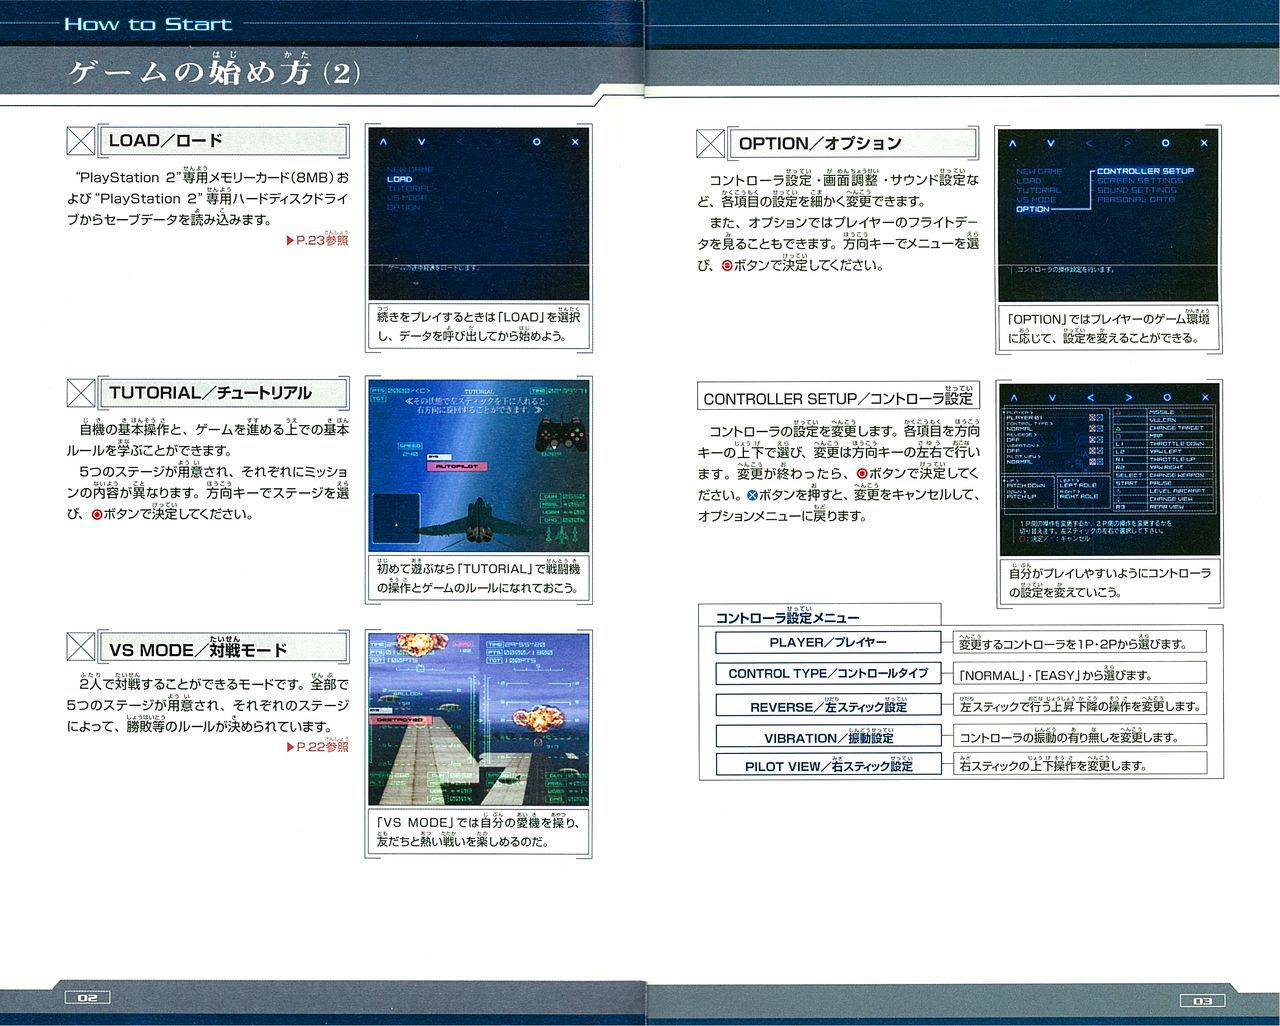This screenshot has height=1026, width=1280.
Task: Click the red circle button icon in the CONTROLLER SETUP description
Action: (x=862, y=473)
